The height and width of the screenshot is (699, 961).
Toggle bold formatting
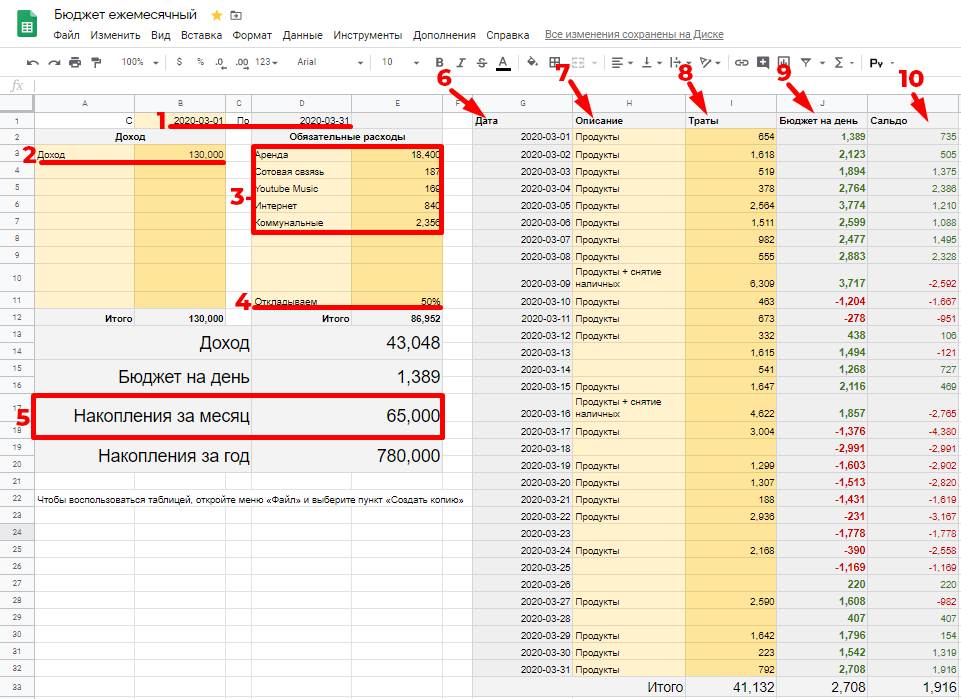click(439, 62)
